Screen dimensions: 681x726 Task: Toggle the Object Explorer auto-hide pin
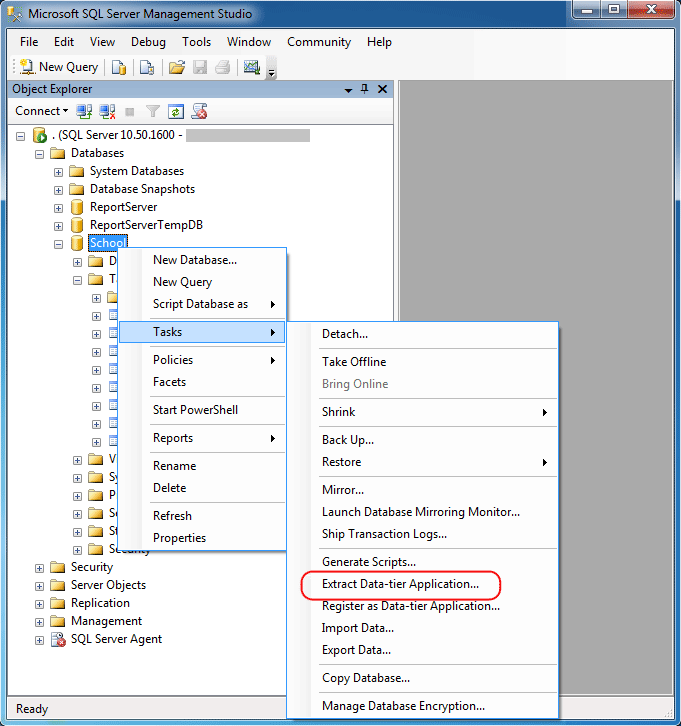click(x=365, y=89)
